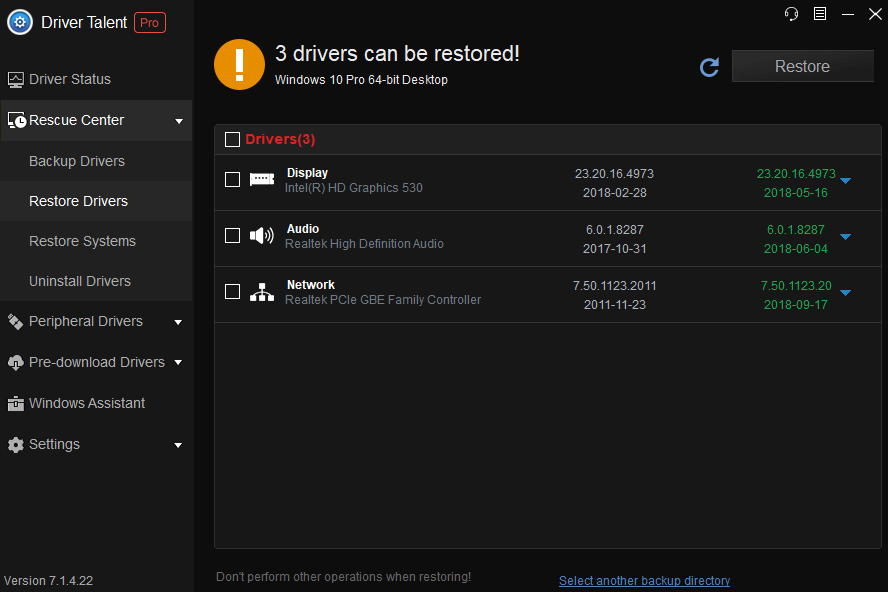Open support via the headset icon
The height and width of the screenshot is (592, 888).
coord(791,14)
